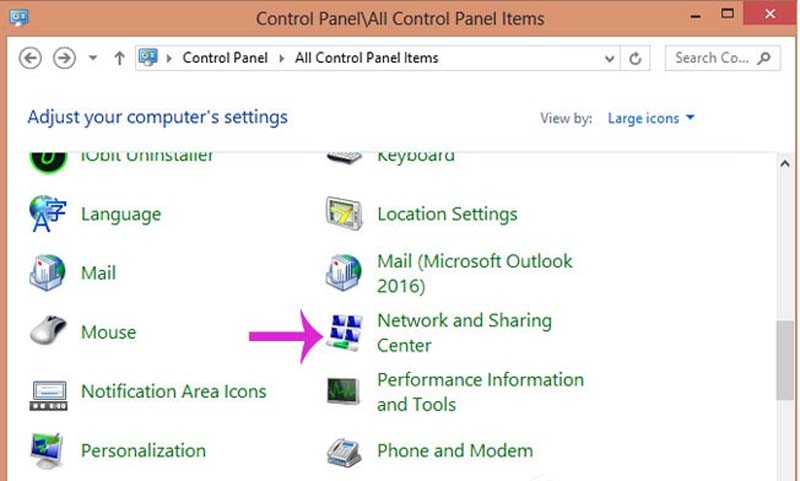Open the Location Settings link
The width and height of the screenshot is (800, 481).
(x=446, y=214)
